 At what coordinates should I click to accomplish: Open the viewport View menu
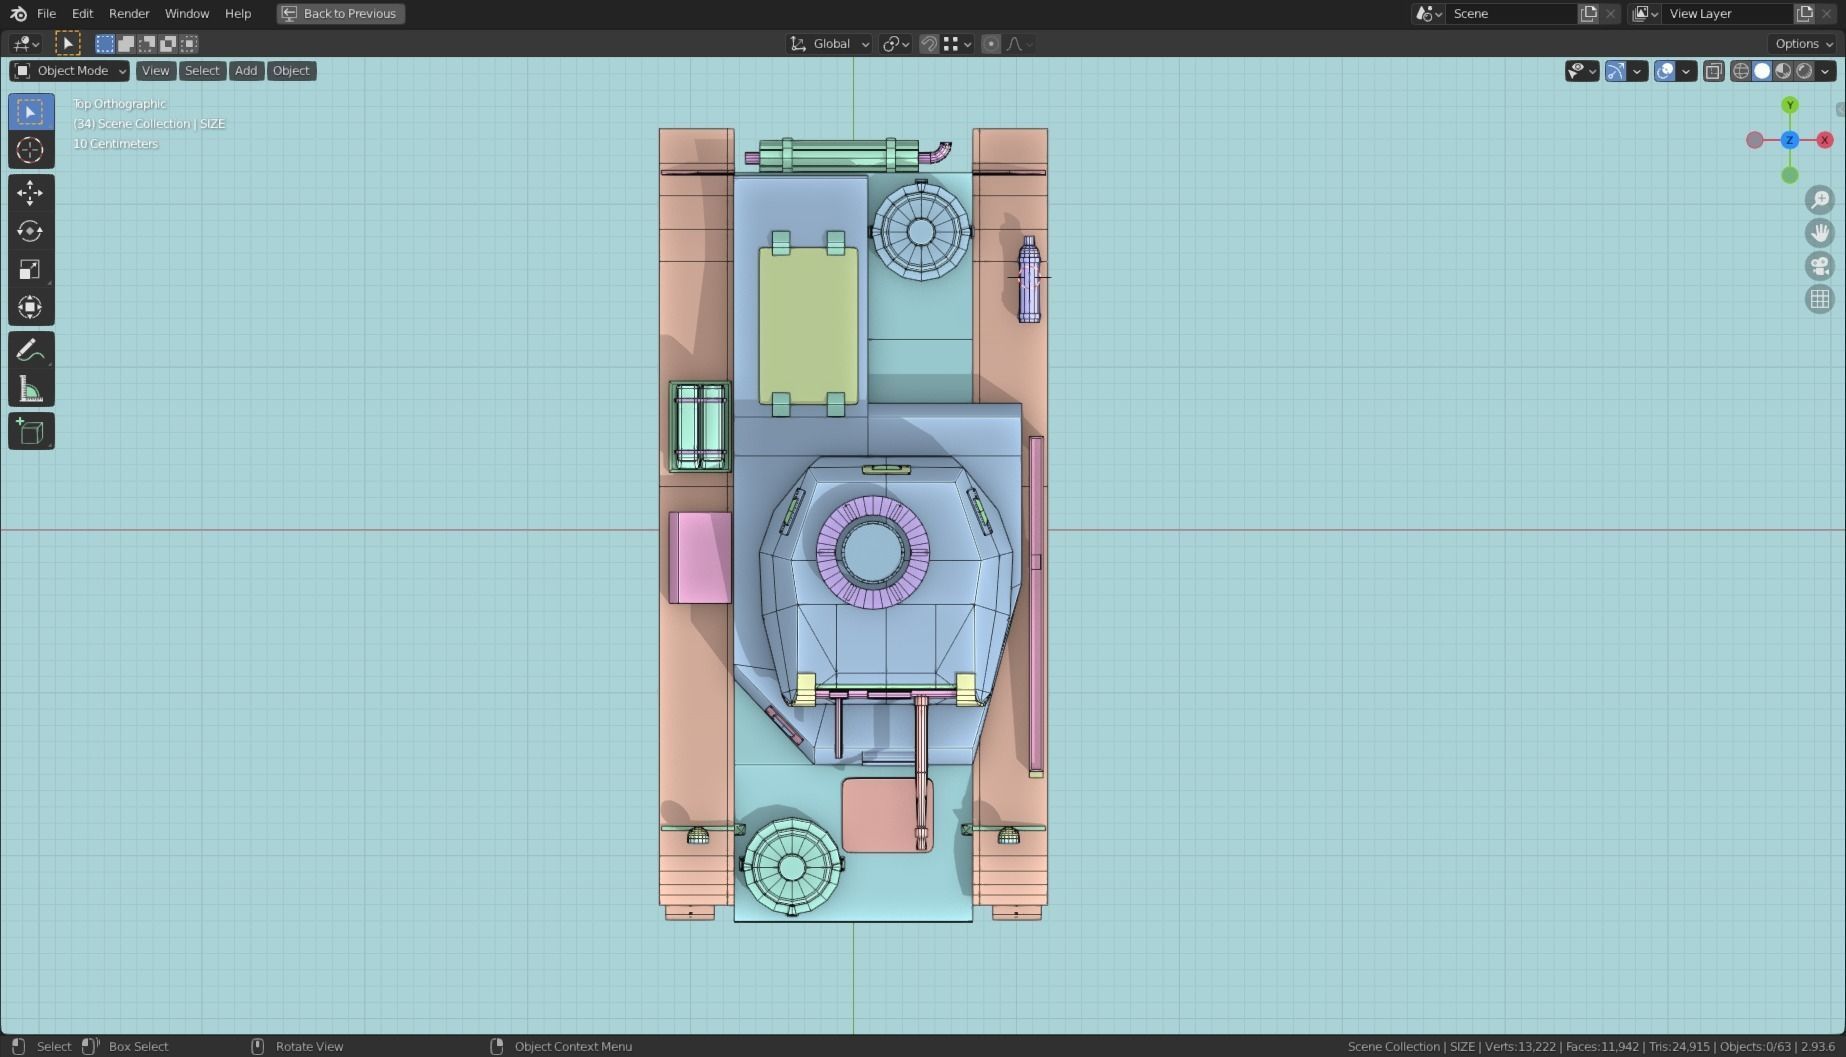pos(155,70)
